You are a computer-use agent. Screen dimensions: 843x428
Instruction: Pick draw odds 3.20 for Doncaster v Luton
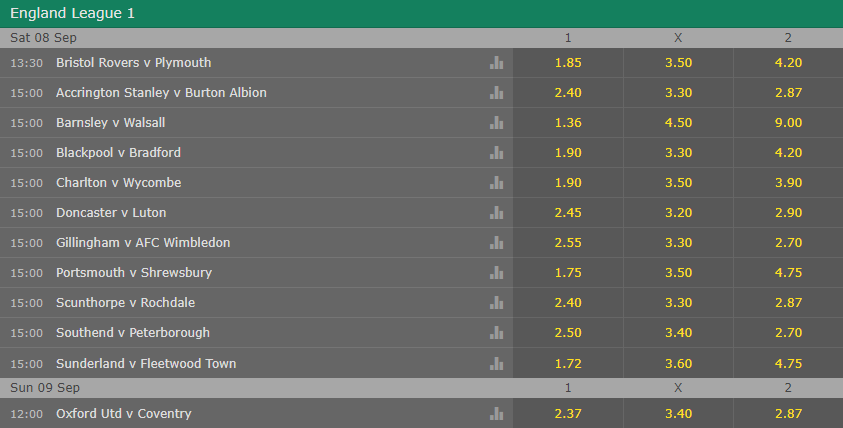678,213
